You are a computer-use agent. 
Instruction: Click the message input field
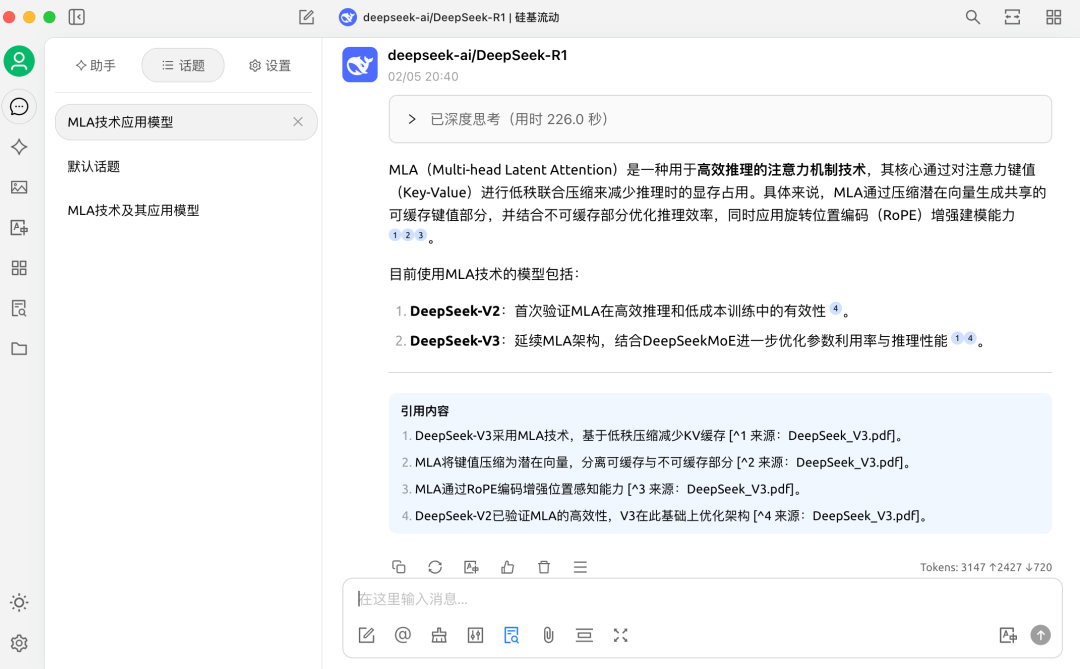pyautogui.click(x=702, y=599)
